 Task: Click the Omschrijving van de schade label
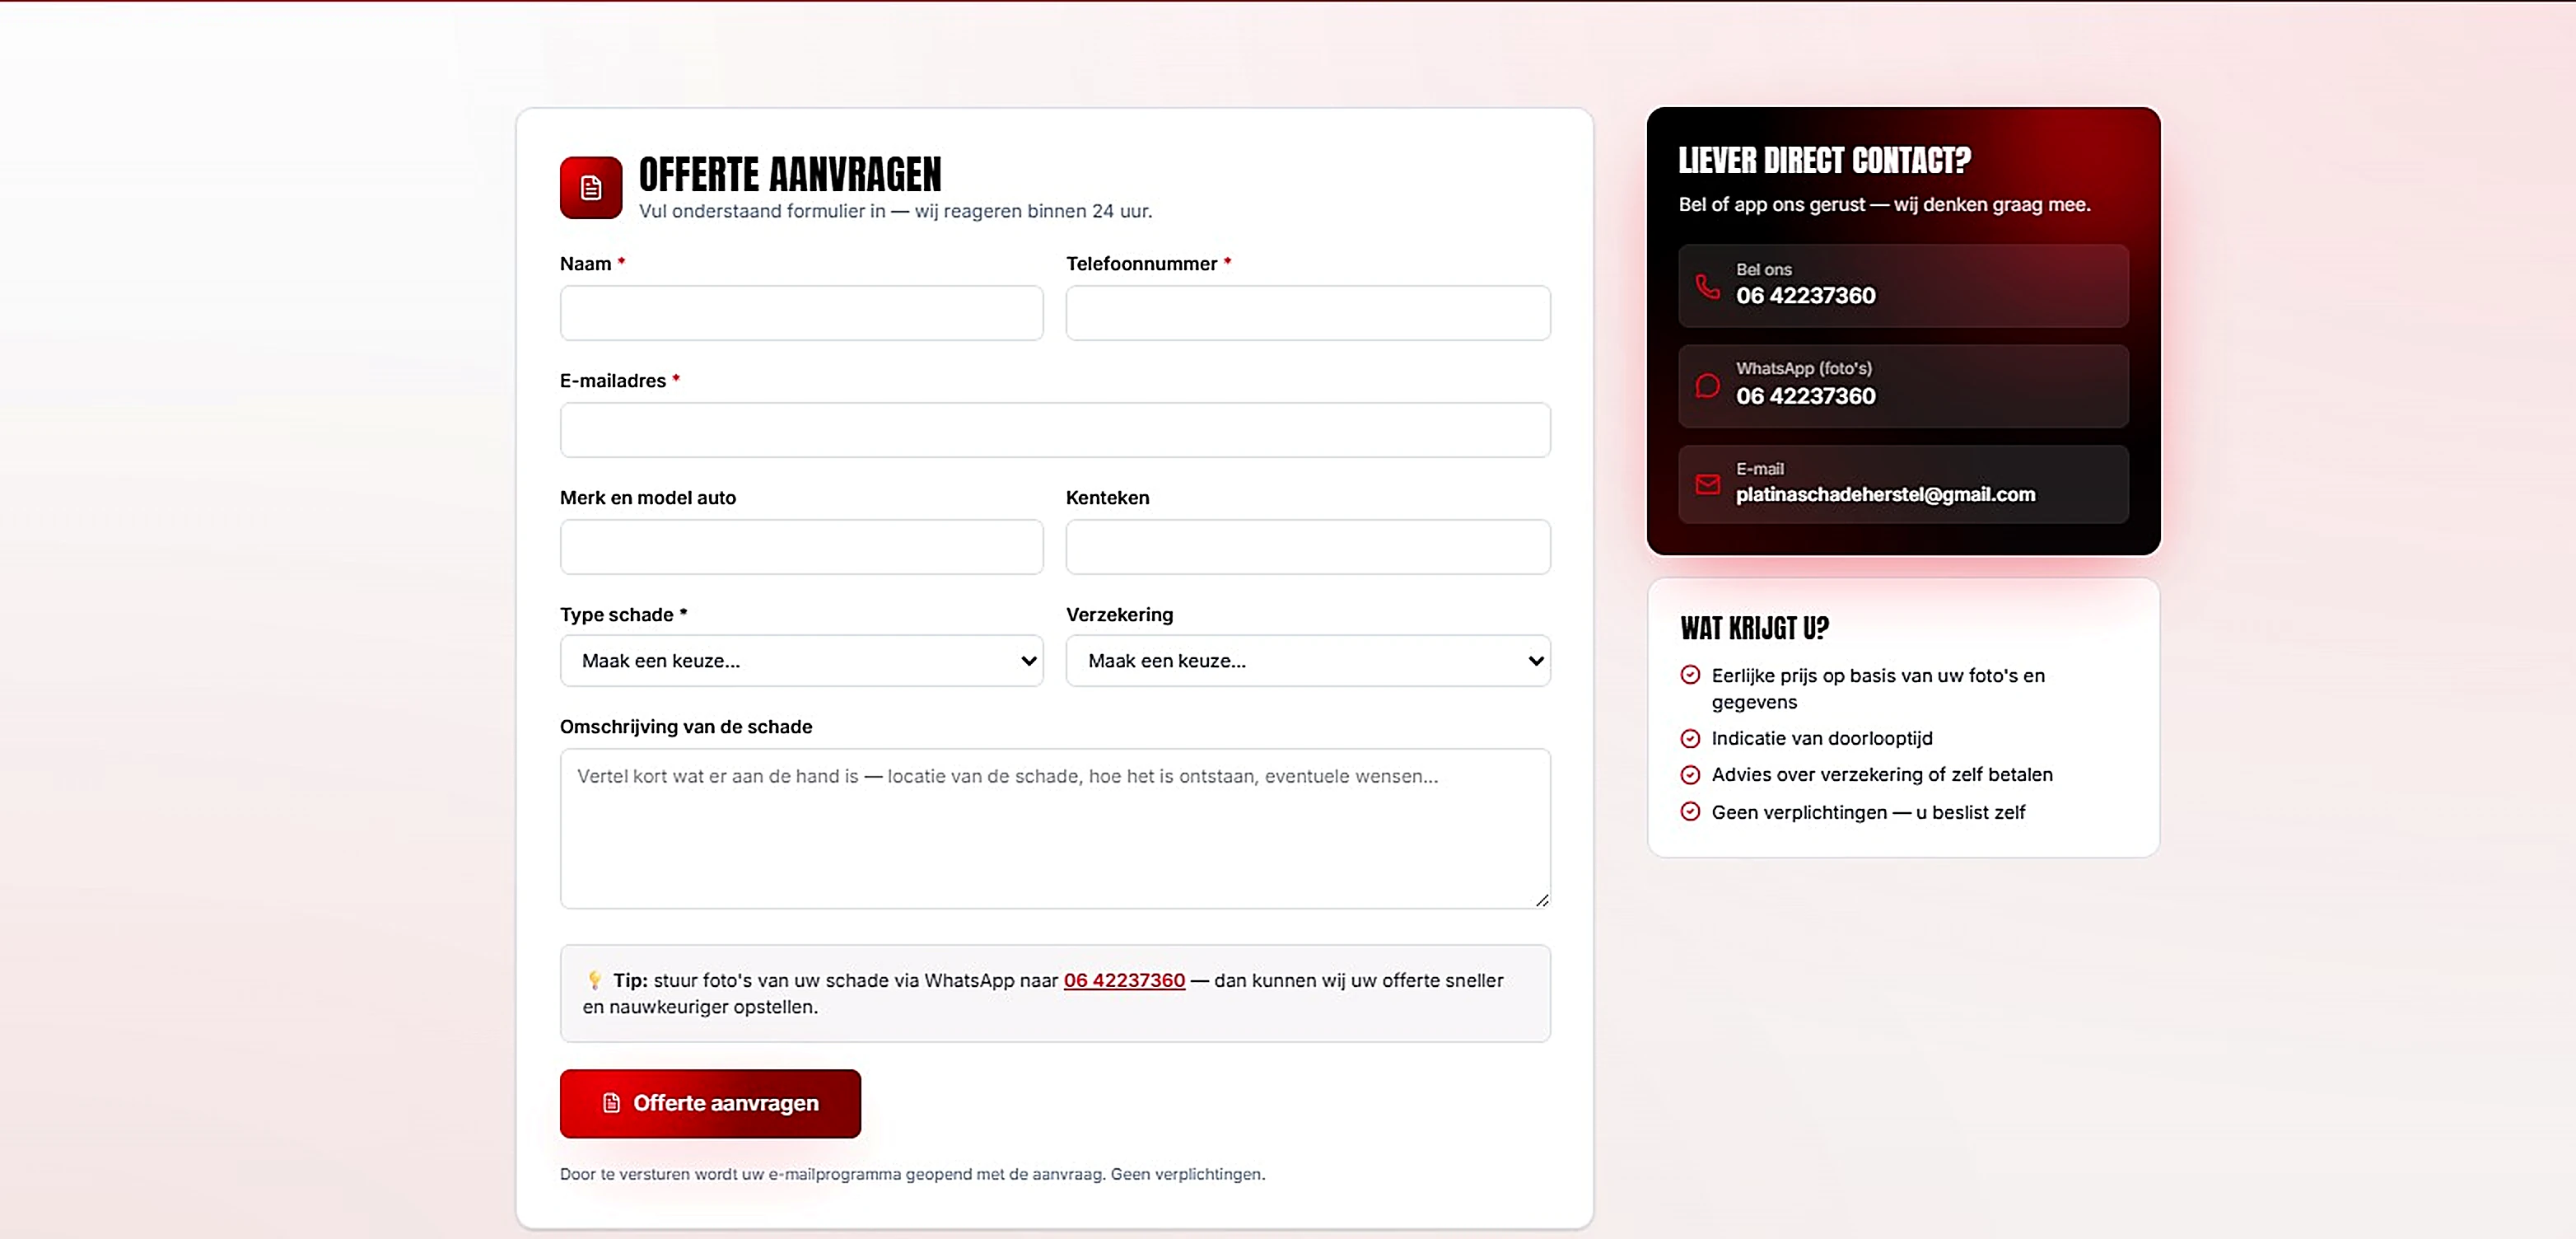coord(685,727)
